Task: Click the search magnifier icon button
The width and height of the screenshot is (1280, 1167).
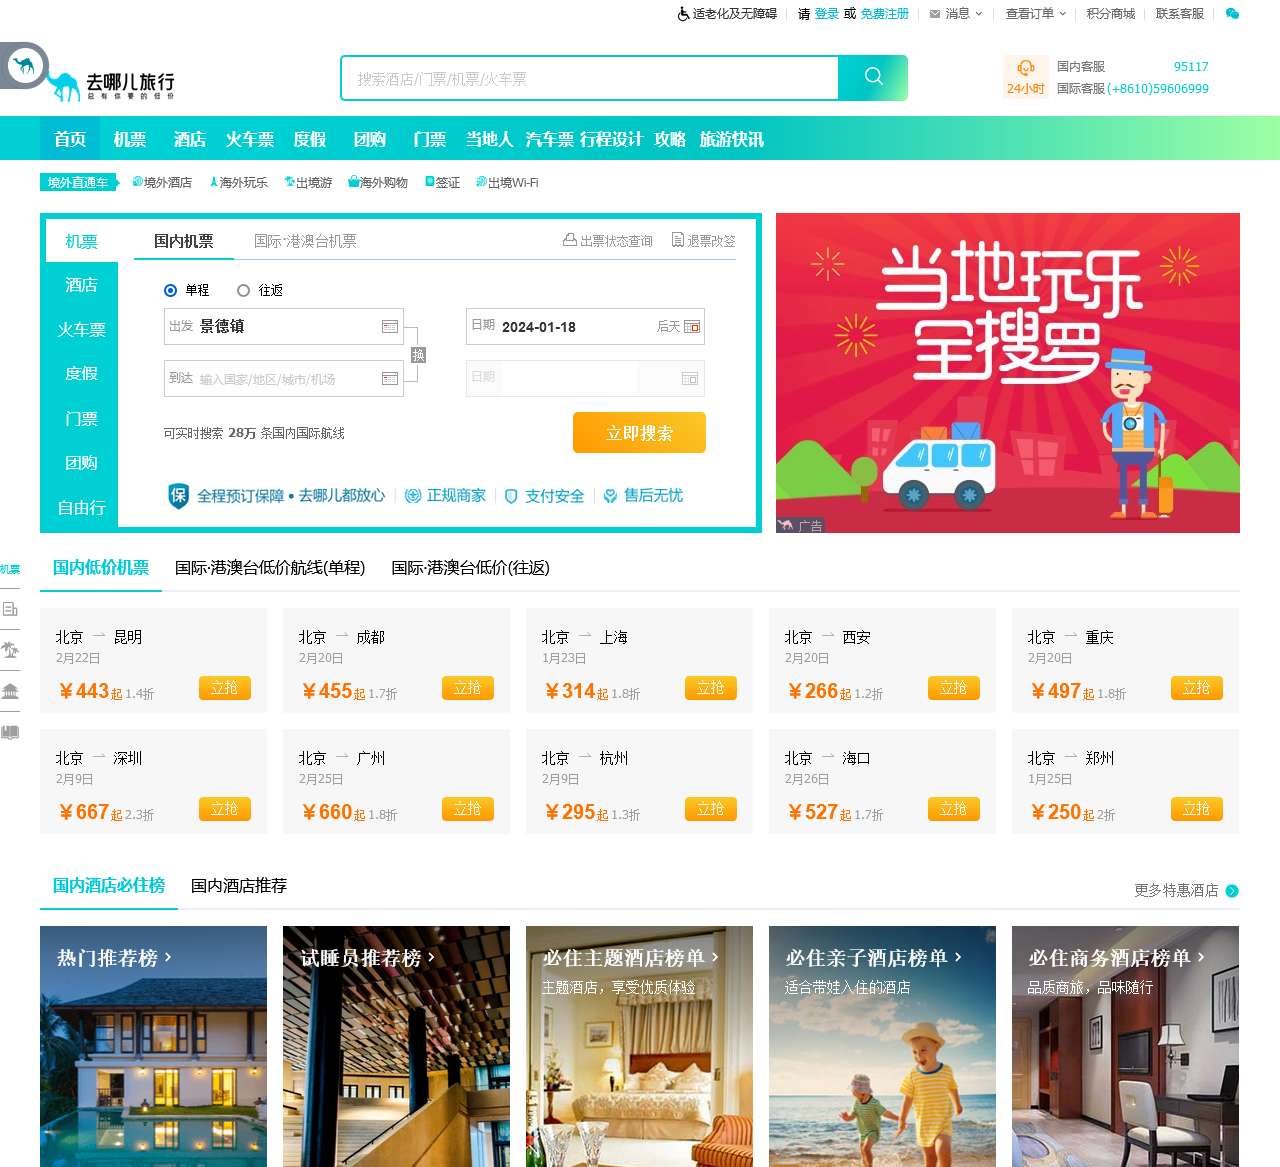Action: [x=873, y=77]
